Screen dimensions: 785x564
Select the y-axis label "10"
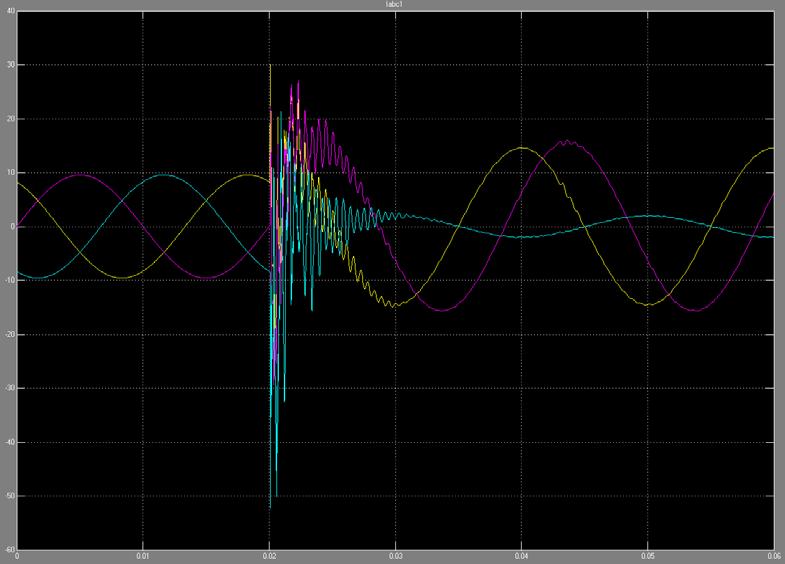11,173
